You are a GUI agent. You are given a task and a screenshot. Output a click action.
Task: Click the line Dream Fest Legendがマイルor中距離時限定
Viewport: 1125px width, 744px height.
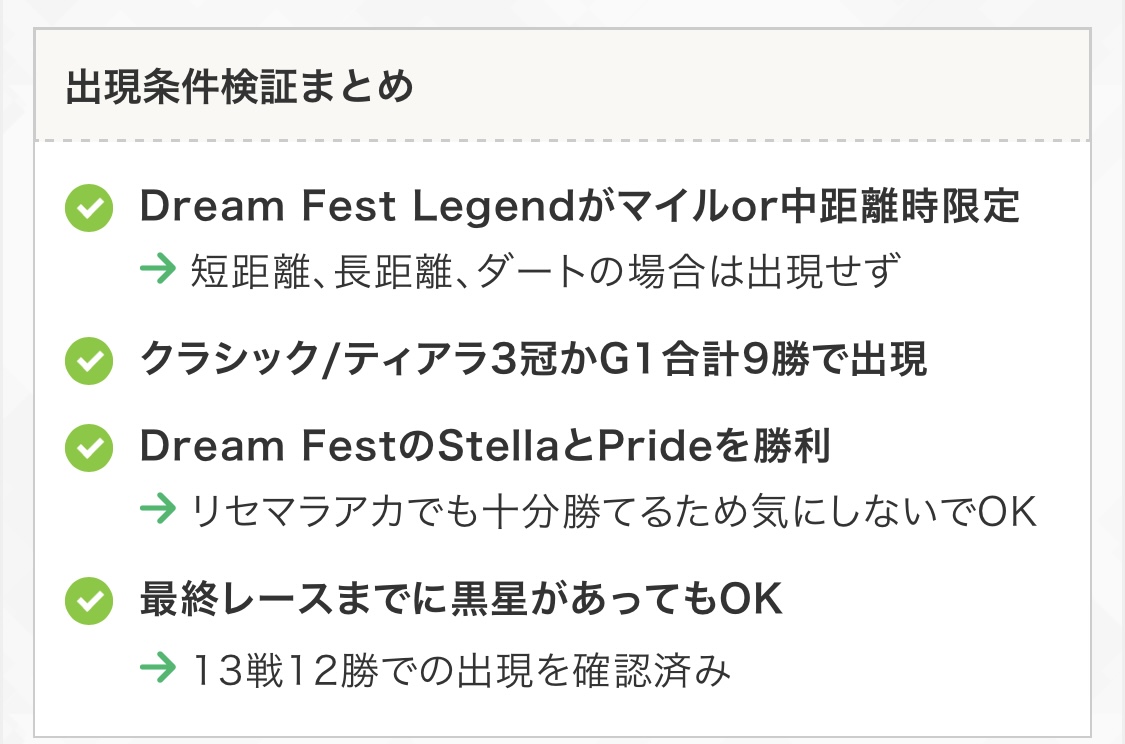click(x=580, y=208)
